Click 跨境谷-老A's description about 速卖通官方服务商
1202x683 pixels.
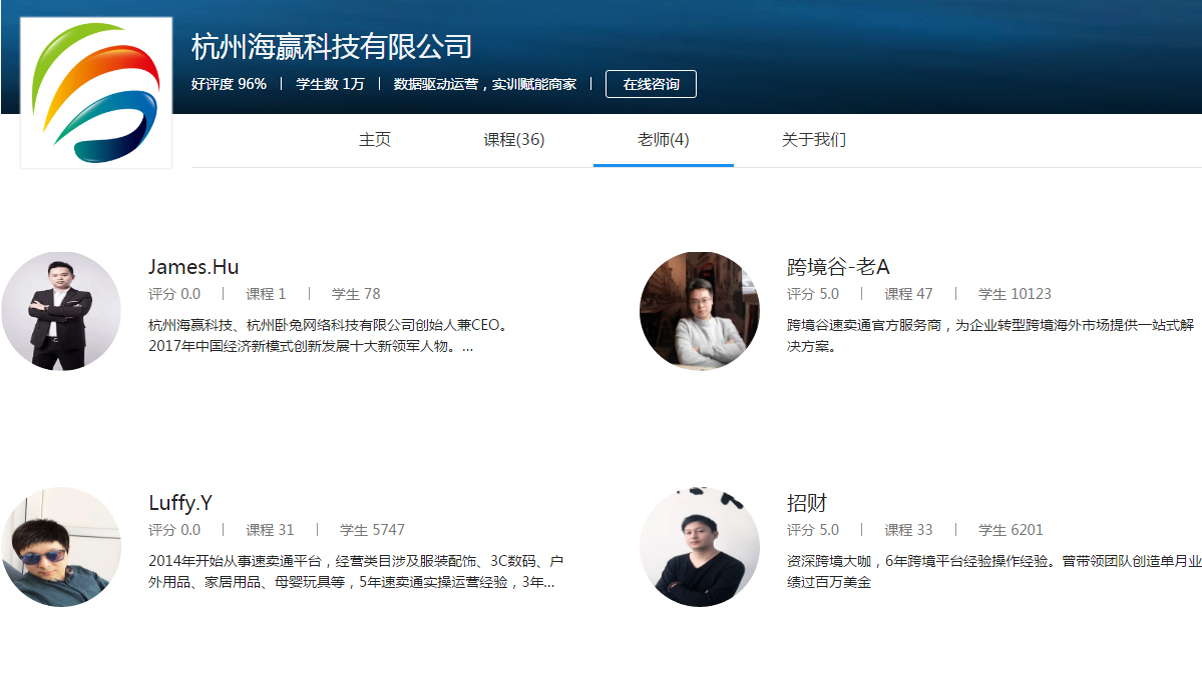coord(991,336)
